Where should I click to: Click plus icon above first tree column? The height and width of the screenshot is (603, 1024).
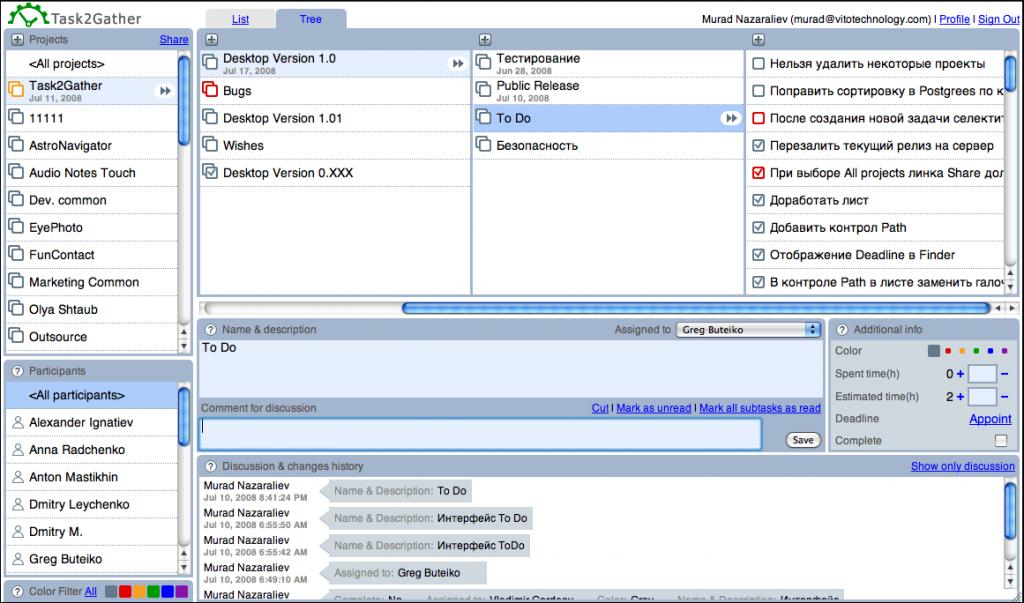click(211, 40)
